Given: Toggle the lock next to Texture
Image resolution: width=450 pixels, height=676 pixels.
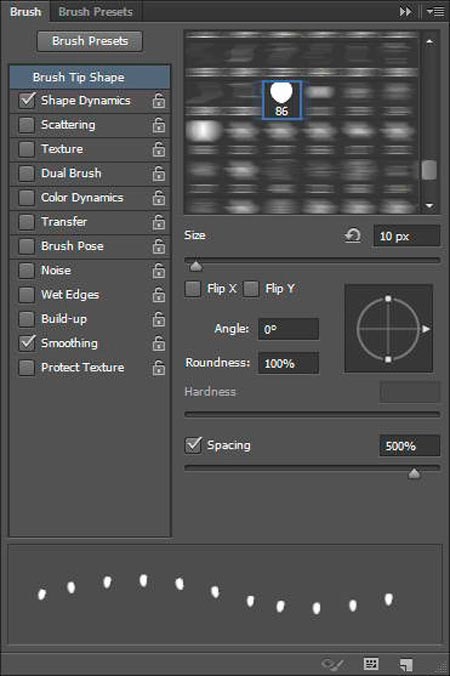Looking at the screenshot, I should pyautogui.click(x=159, y=149).
